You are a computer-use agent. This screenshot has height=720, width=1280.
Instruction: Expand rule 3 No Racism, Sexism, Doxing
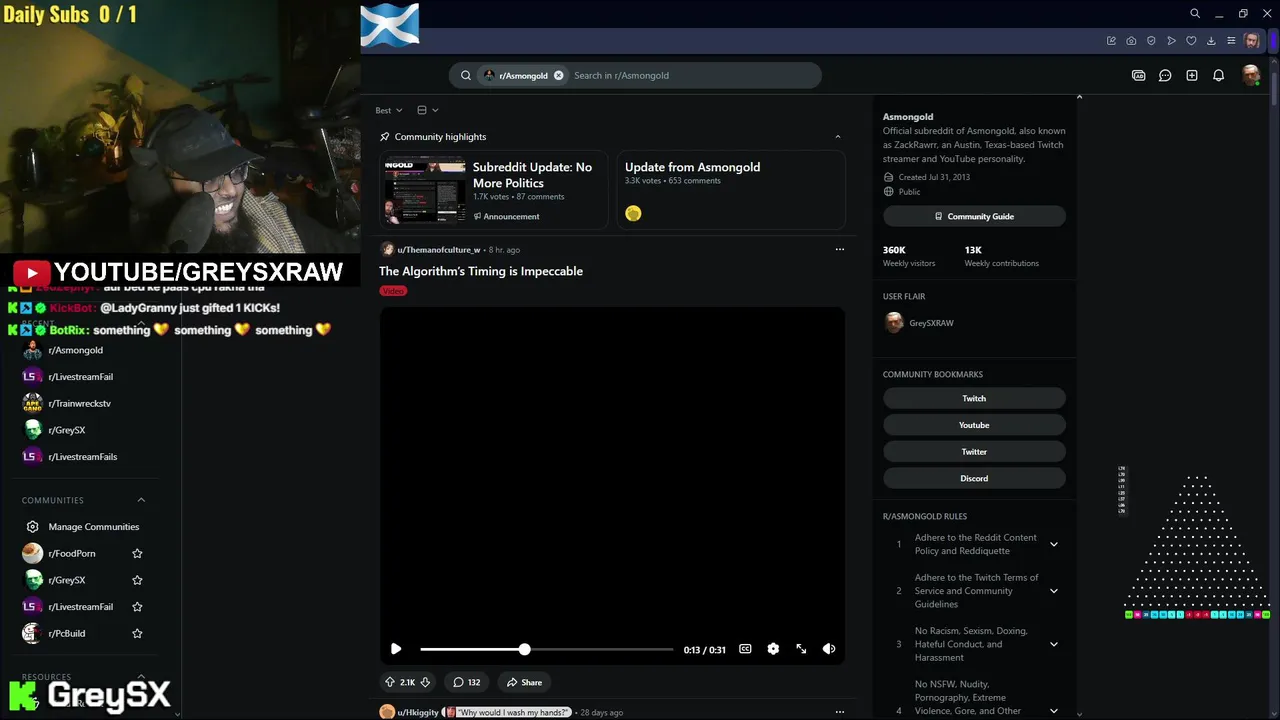point(1053,644)
